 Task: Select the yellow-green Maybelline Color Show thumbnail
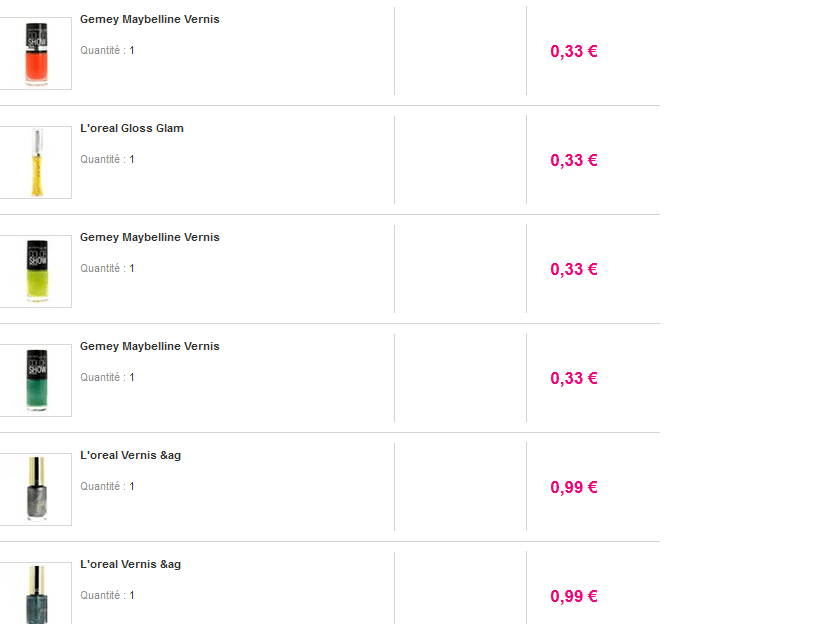click(36, 271)
